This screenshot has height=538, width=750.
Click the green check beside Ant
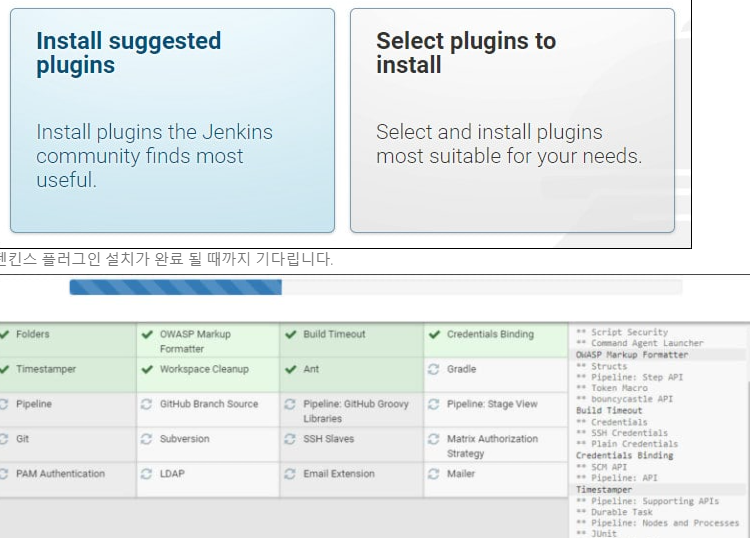coord(291,369)
